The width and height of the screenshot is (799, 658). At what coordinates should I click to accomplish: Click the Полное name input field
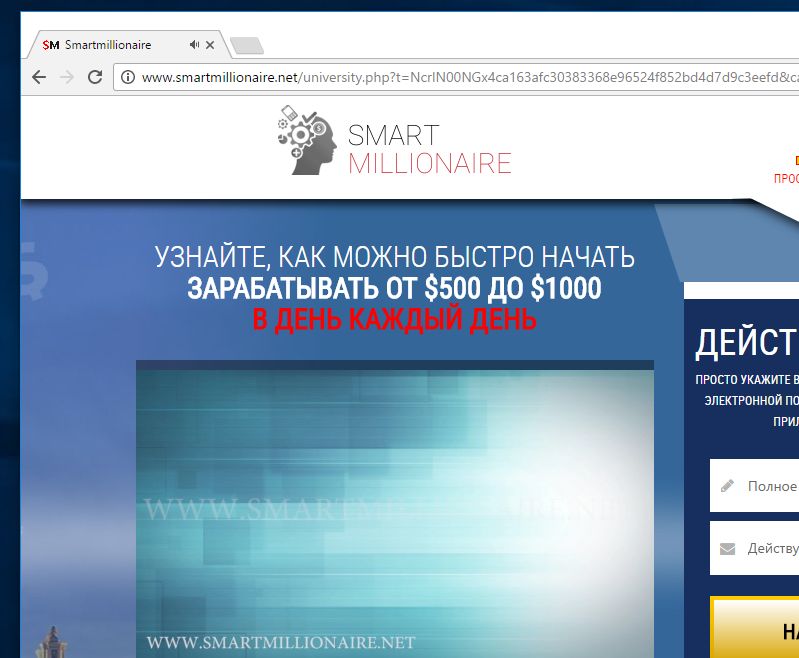[755, 486]
